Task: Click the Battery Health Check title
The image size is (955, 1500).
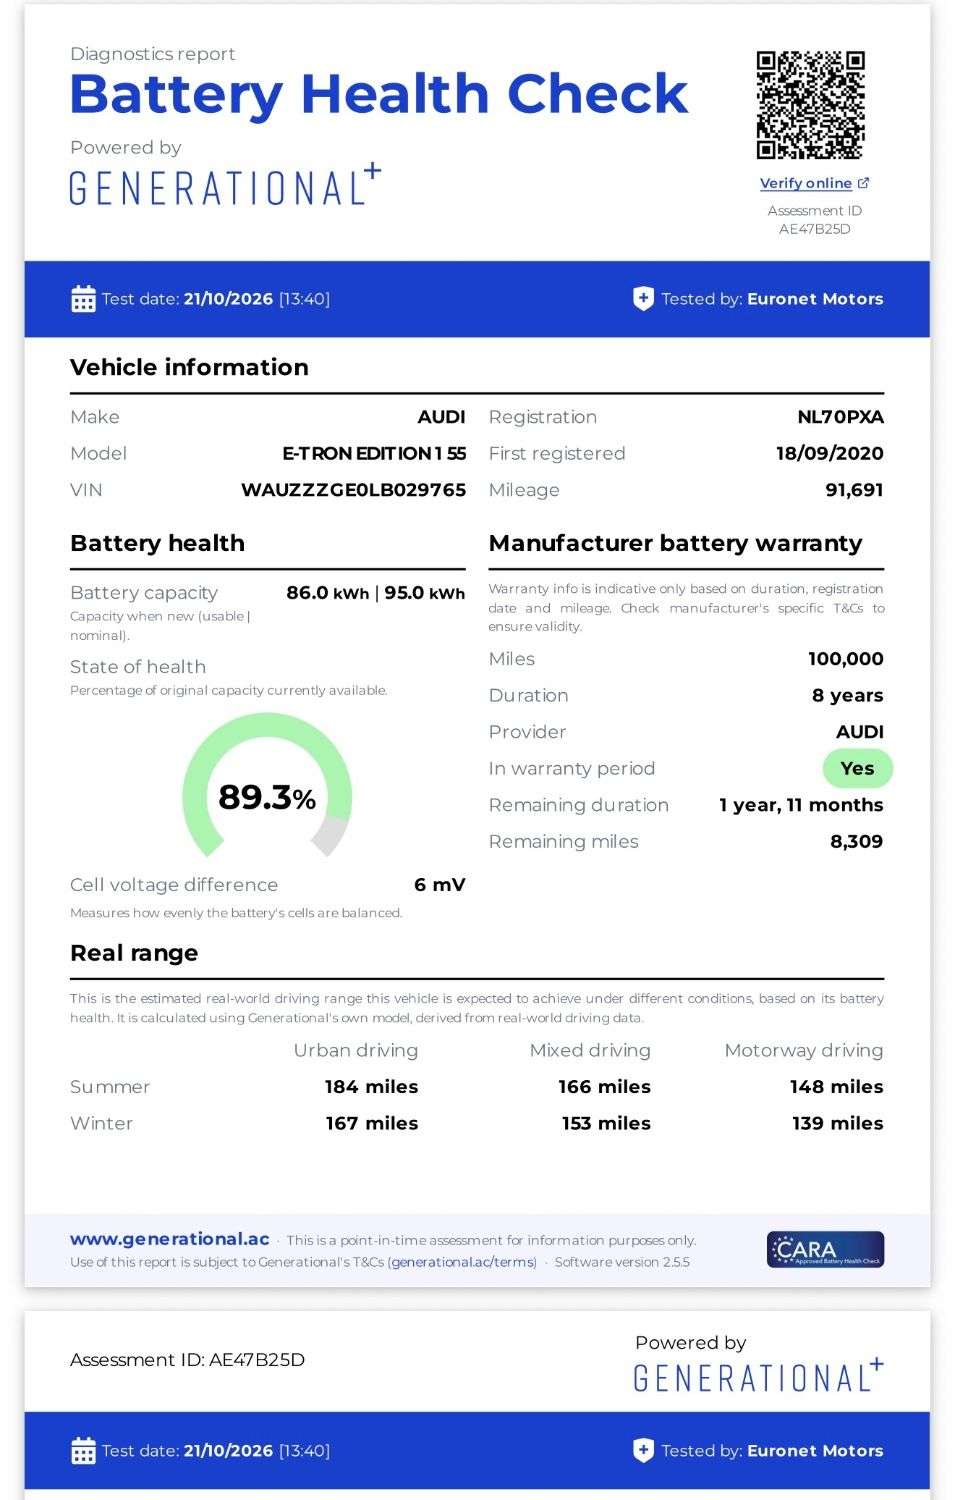Action: click(379, 94)
